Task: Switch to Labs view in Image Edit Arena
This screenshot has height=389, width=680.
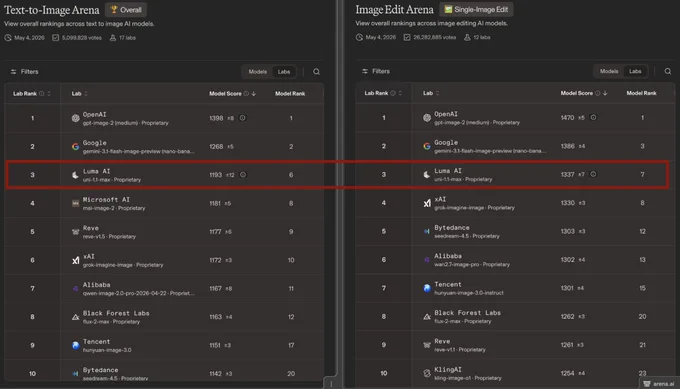Action: point(635,71)
